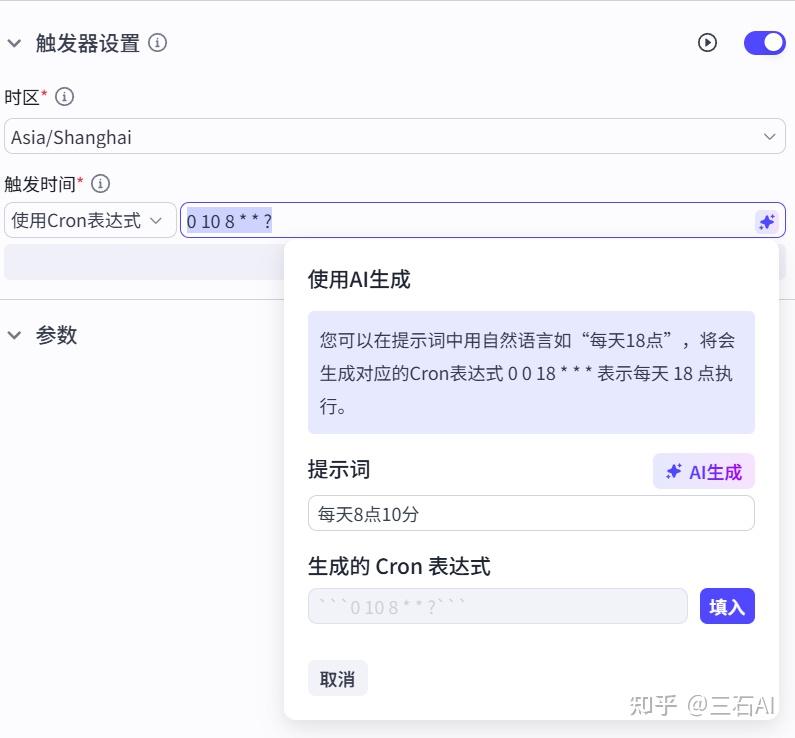The image size is (795, 738).
Task: Click the 参数 section title
Action: point(56,336)
